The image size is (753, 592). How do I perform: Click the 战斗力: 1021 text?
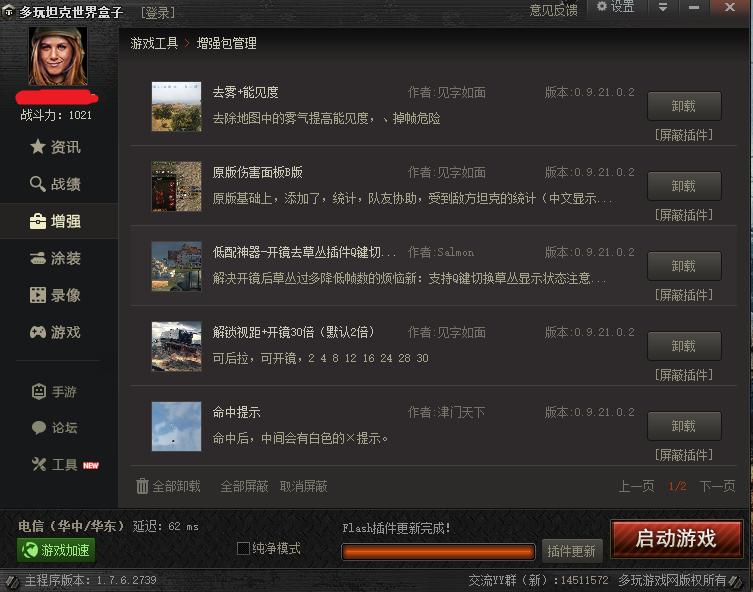click(x=56, y=115)
